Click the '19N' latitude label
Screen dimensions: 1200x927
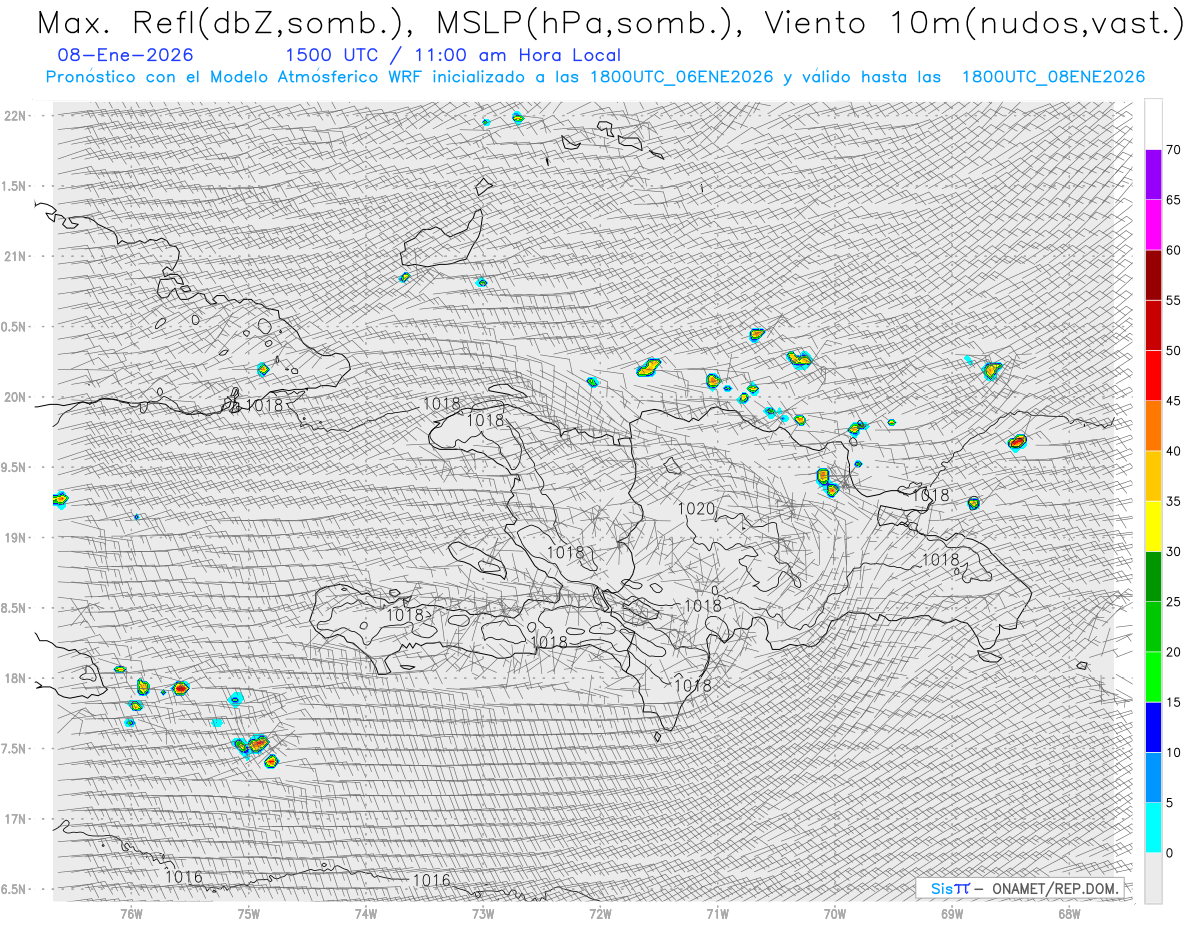coord(15,538)
